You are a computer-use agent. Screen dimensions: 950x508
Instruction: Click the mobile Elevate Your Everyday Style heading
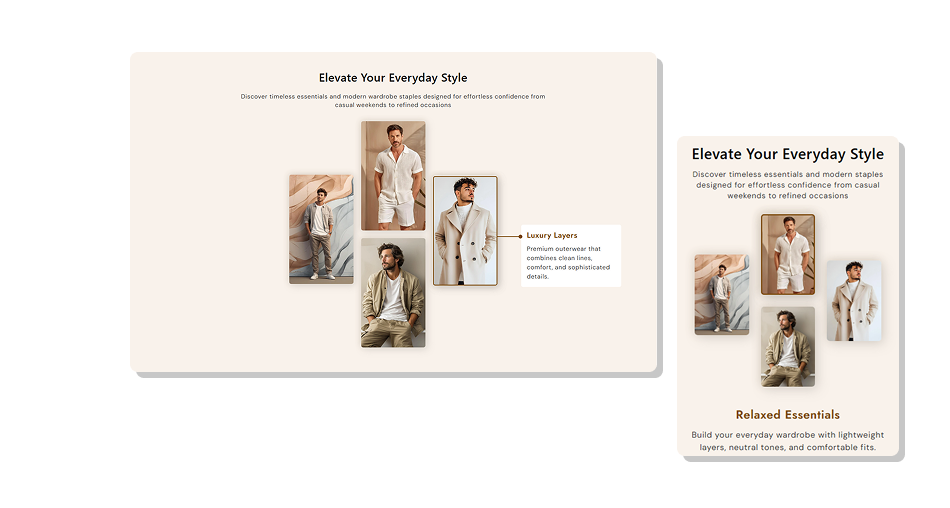tap(788, 154)
